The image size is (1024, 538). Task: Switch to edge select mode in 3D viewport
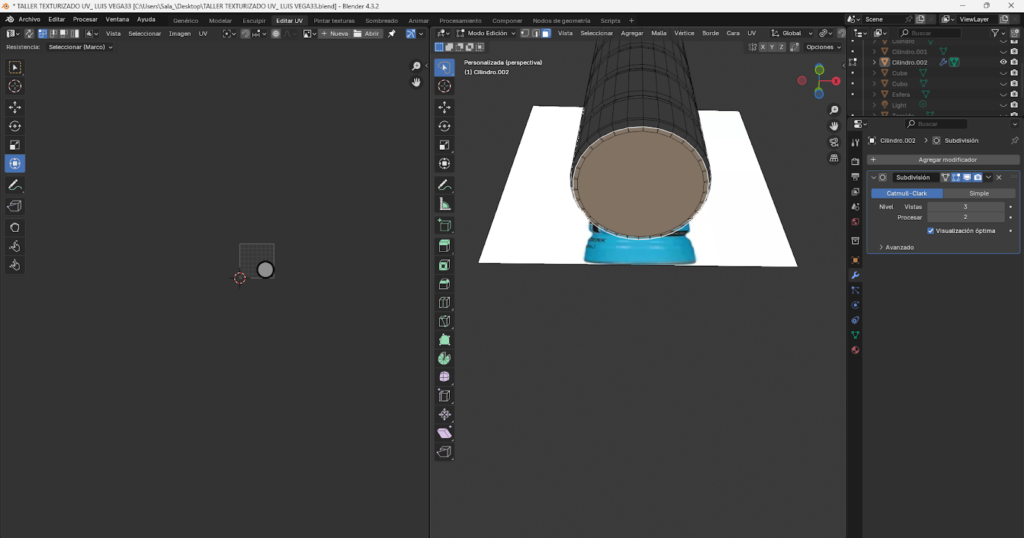536,33
